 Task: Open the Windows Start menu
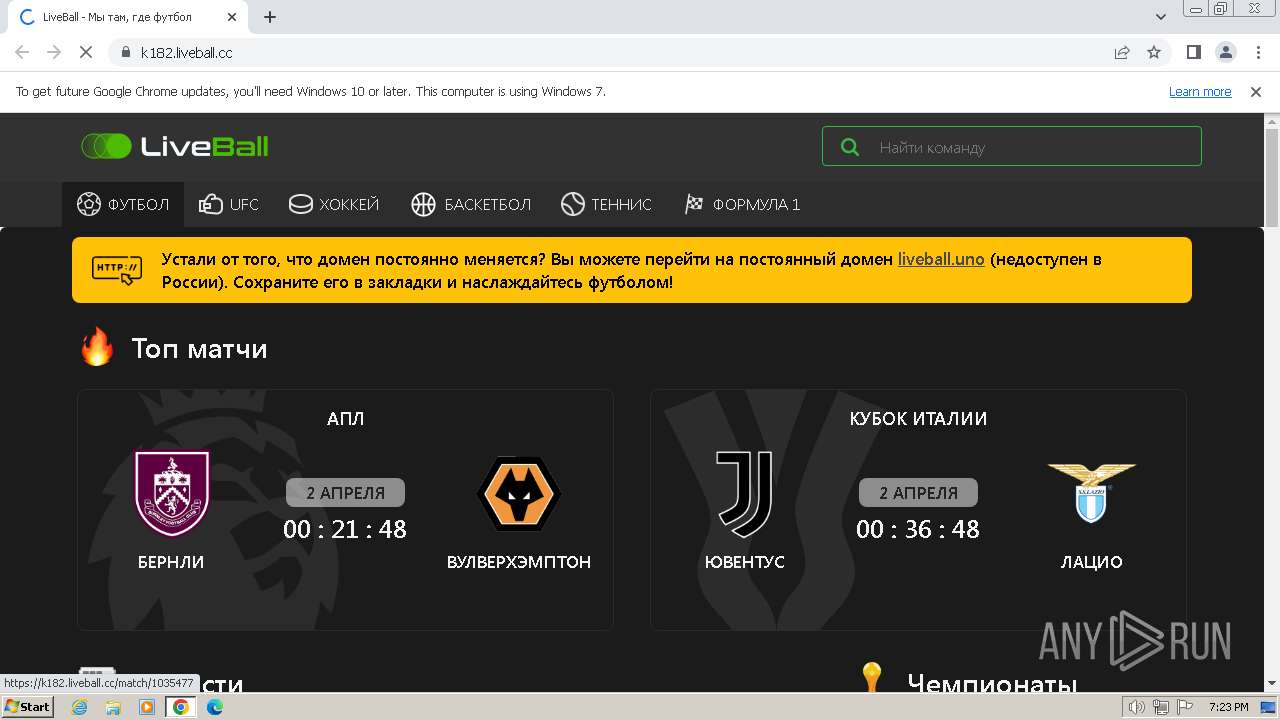coord(28,707)
